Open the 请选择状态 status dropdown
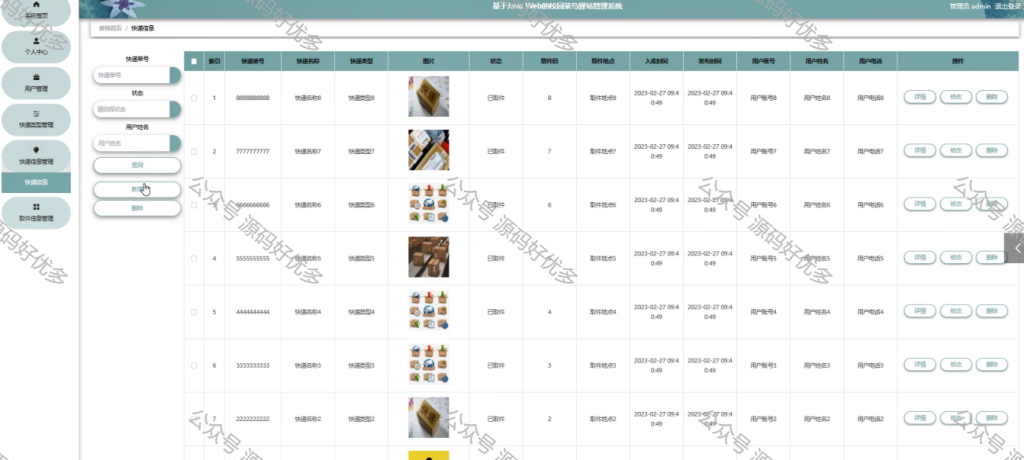Image resolution: width=1024 pixels, height=460 pixels. 136,109
